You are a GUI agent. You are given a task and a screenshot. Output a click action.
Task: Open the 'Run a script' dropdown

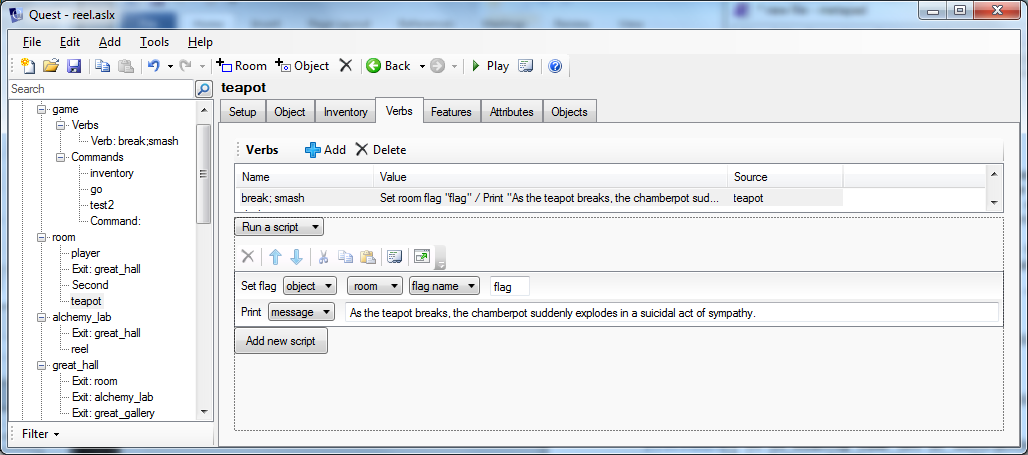pyautogui.click(x=279, y=227)
